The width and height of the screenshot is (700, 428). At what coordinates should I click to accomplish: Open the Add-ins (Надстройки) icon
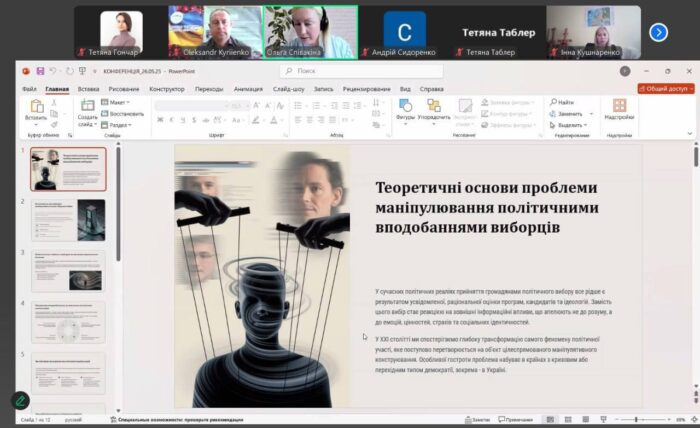tap(619, 108)
